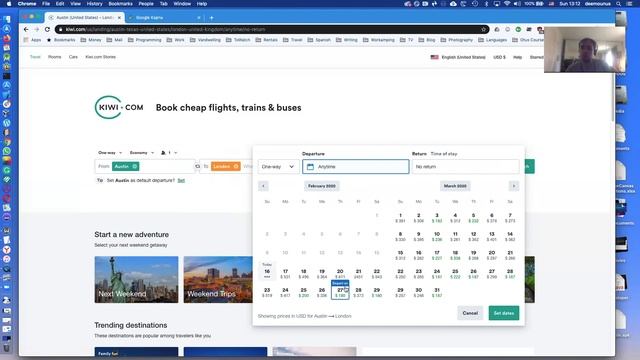Click Time Machine icon in menu bar

475,4
